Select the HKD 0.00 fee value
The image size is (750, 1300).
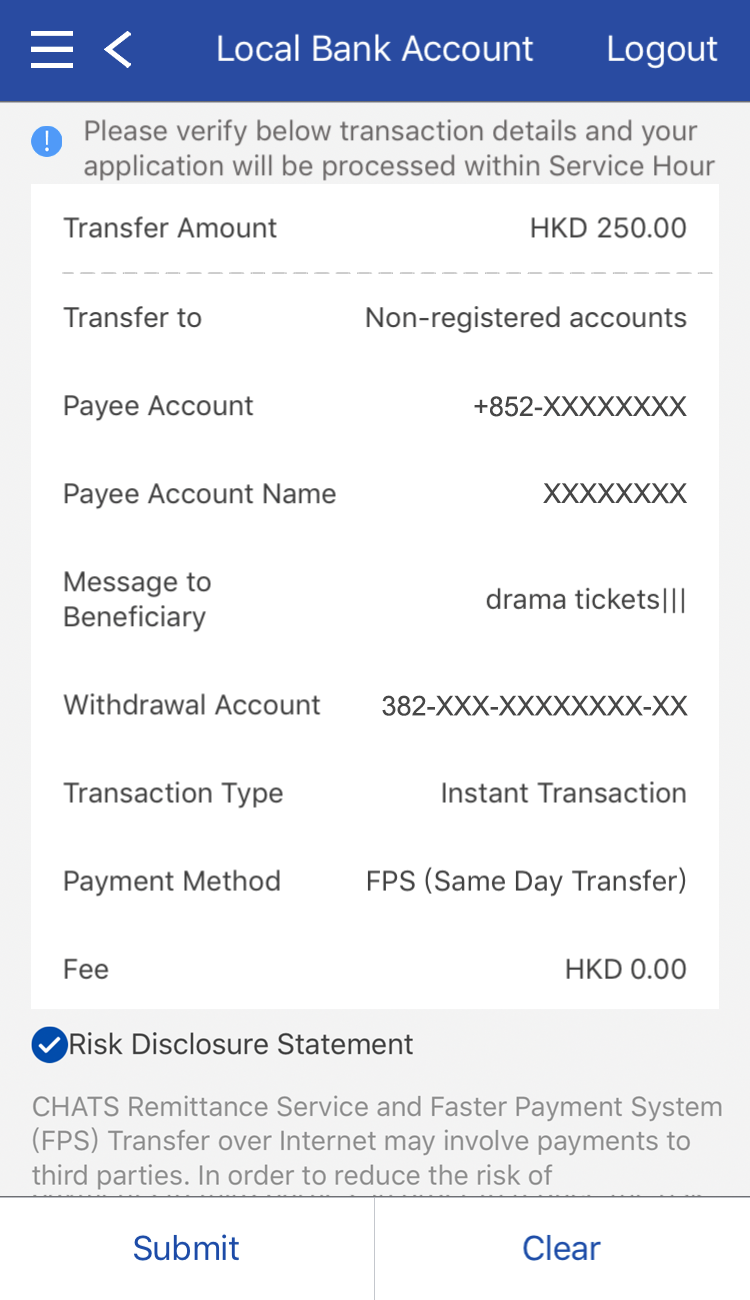click(x=625, y=969)
